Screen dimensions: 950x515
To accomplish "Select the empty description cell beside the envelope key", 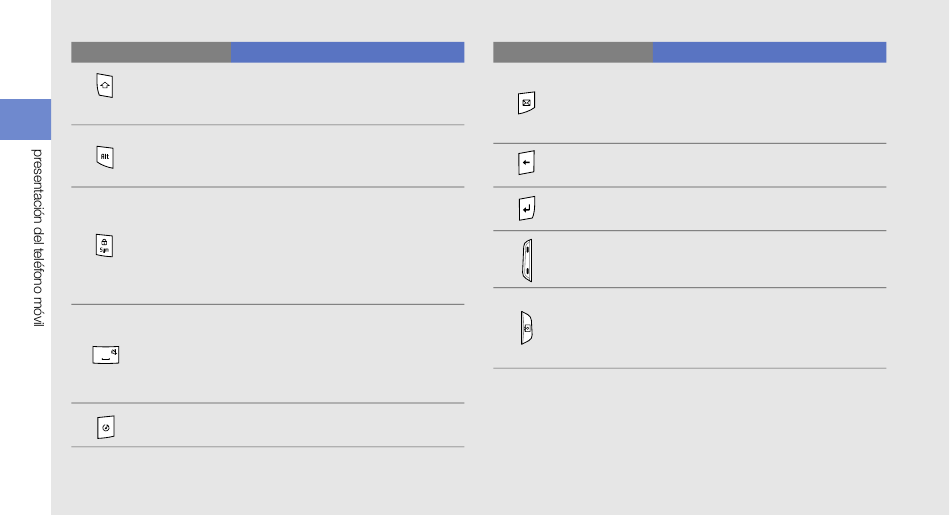I will click(769, 103).
